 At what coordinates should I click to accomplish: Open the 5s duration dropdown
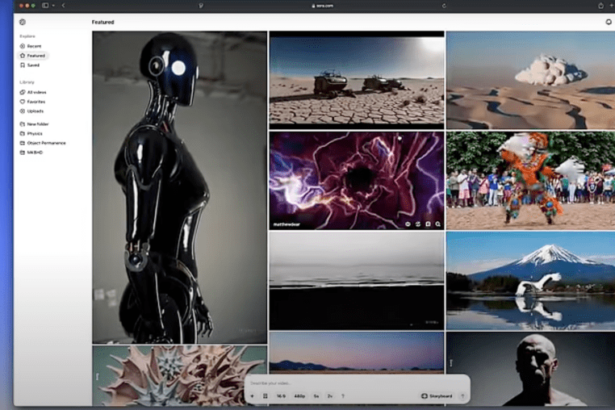[316, 396]
